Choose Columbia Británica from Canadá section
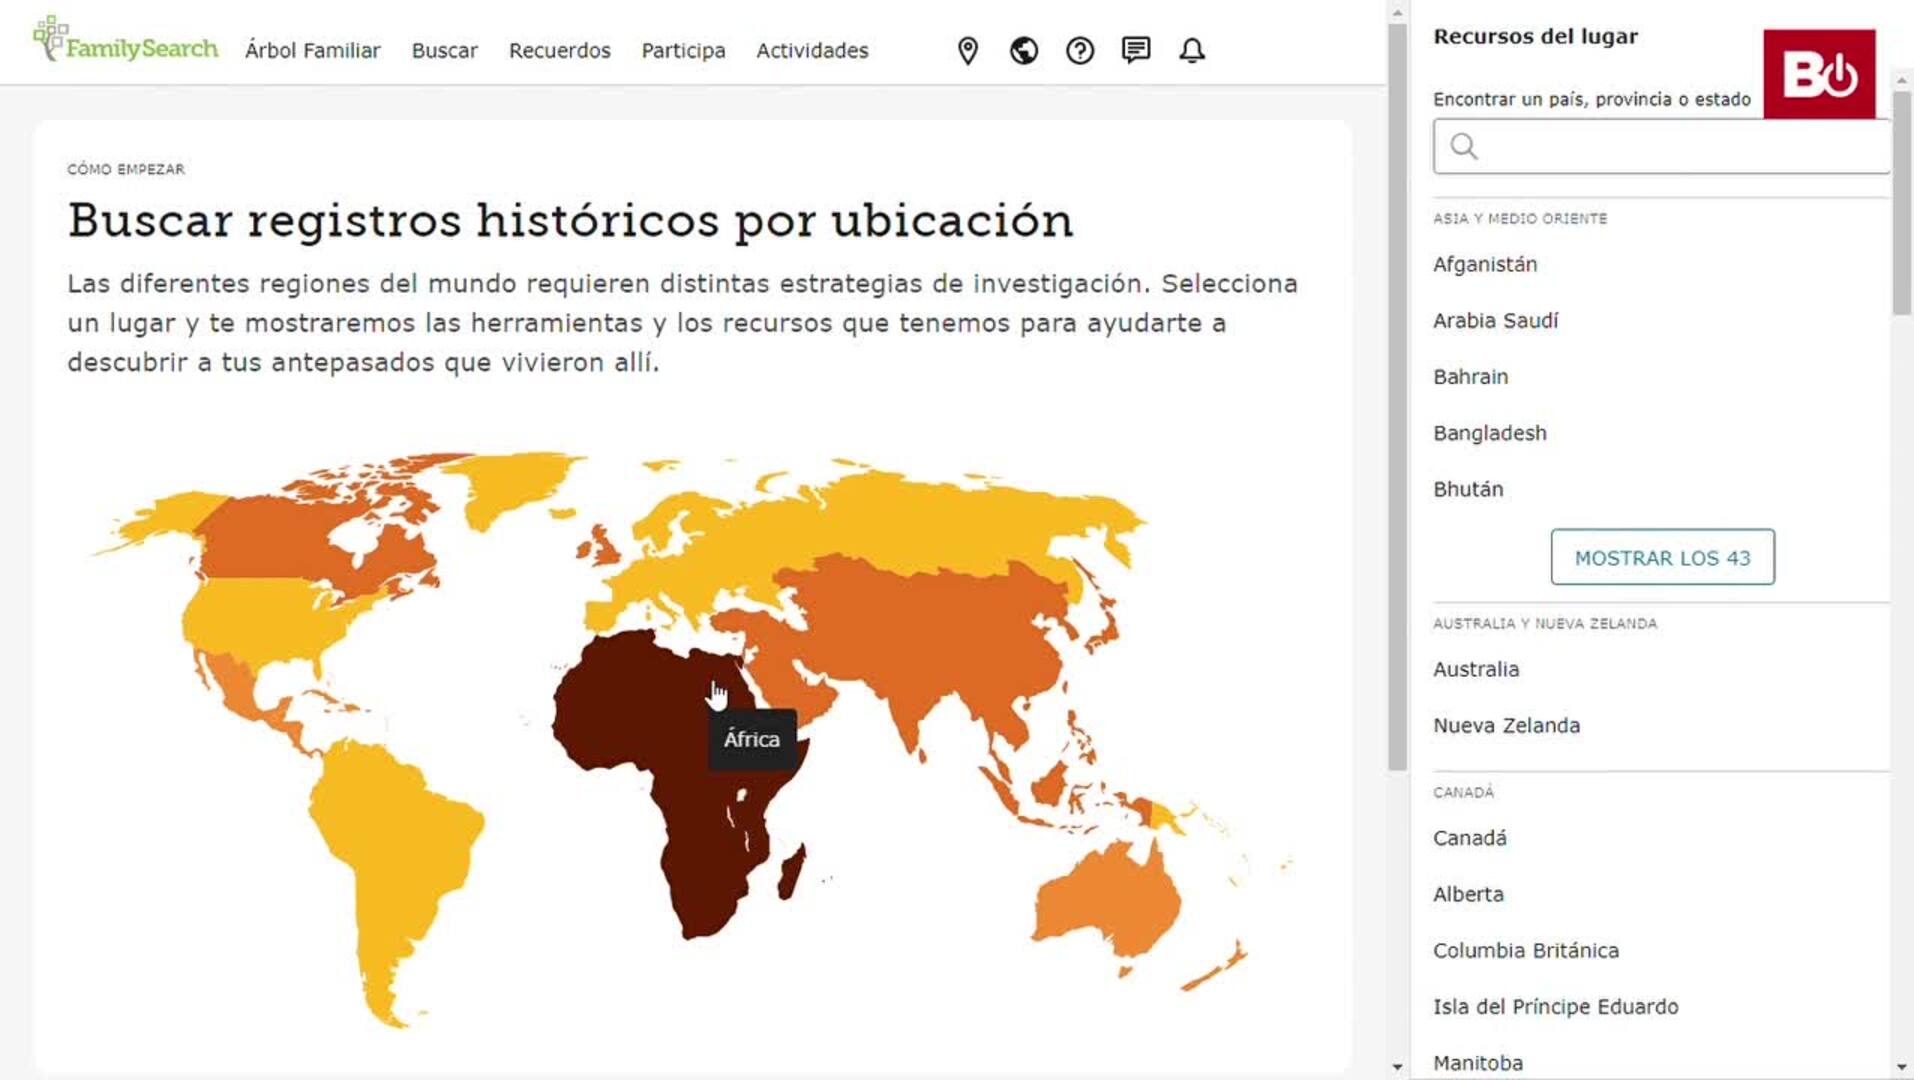 coord(1525,951)
